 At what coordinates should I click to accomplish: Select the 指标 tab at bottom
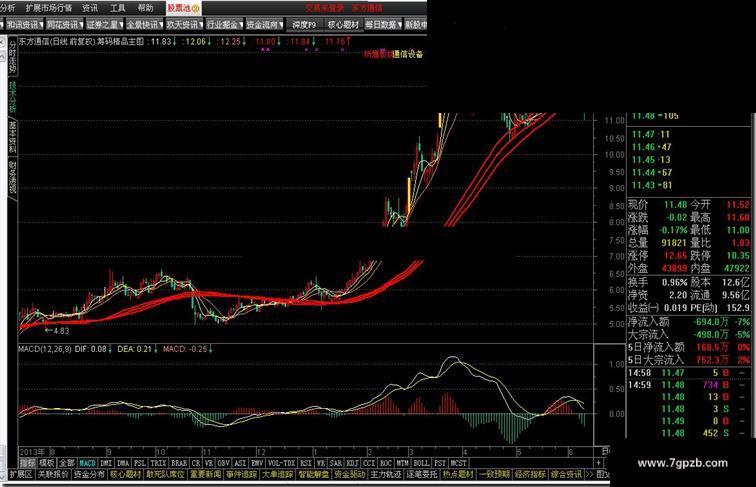(x=27, y=463)
